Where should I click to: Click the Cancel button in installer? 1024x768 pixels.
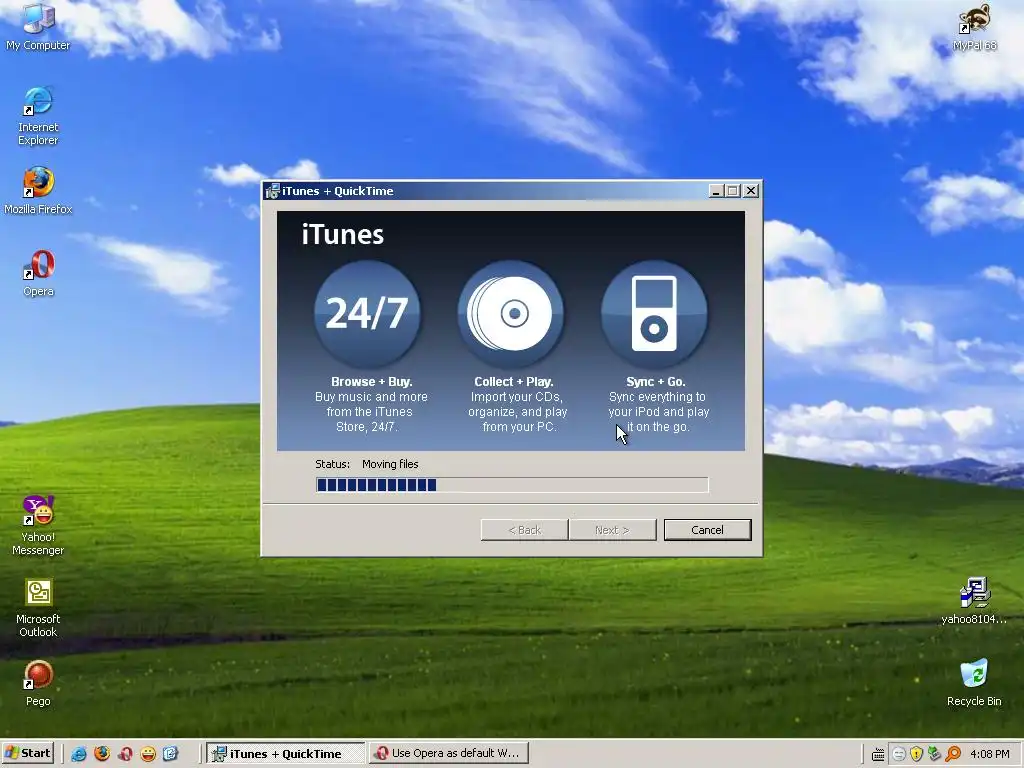tap(707, 530)
